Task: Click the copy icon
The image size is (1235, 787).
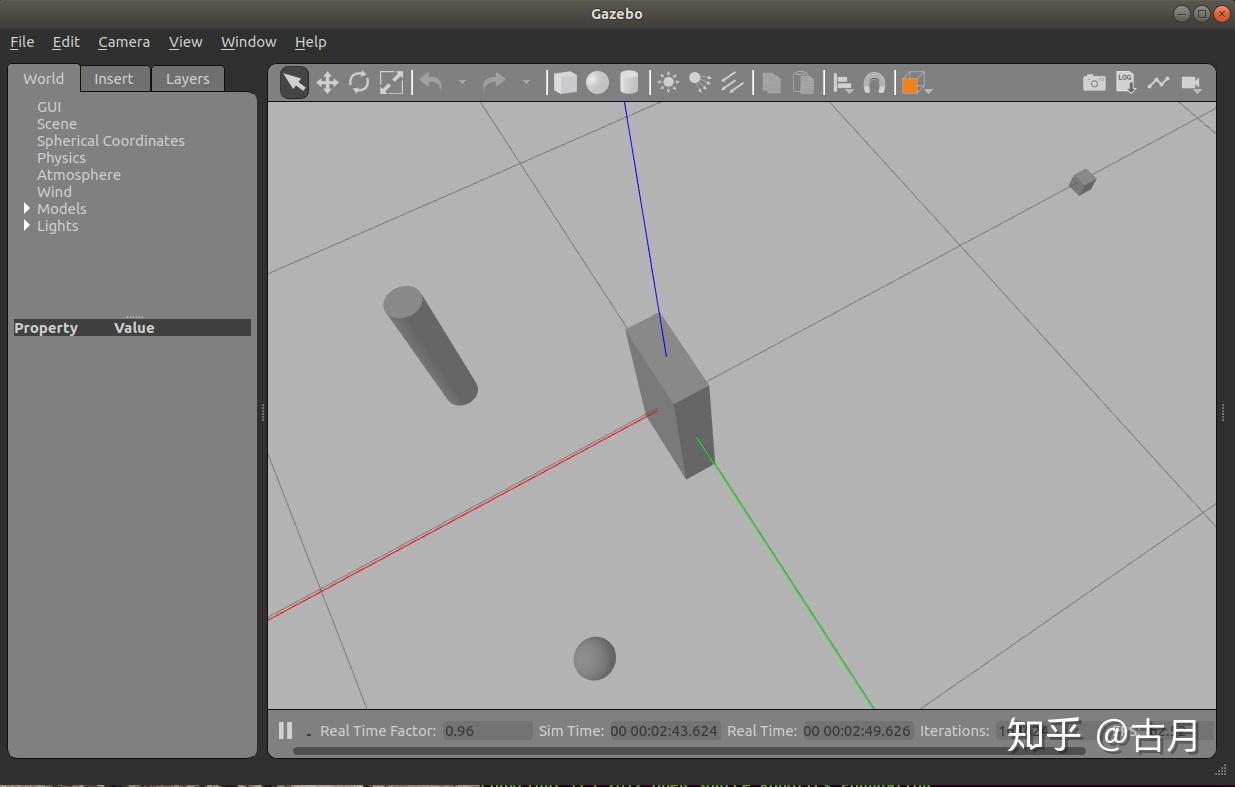Action: (771, 82)
